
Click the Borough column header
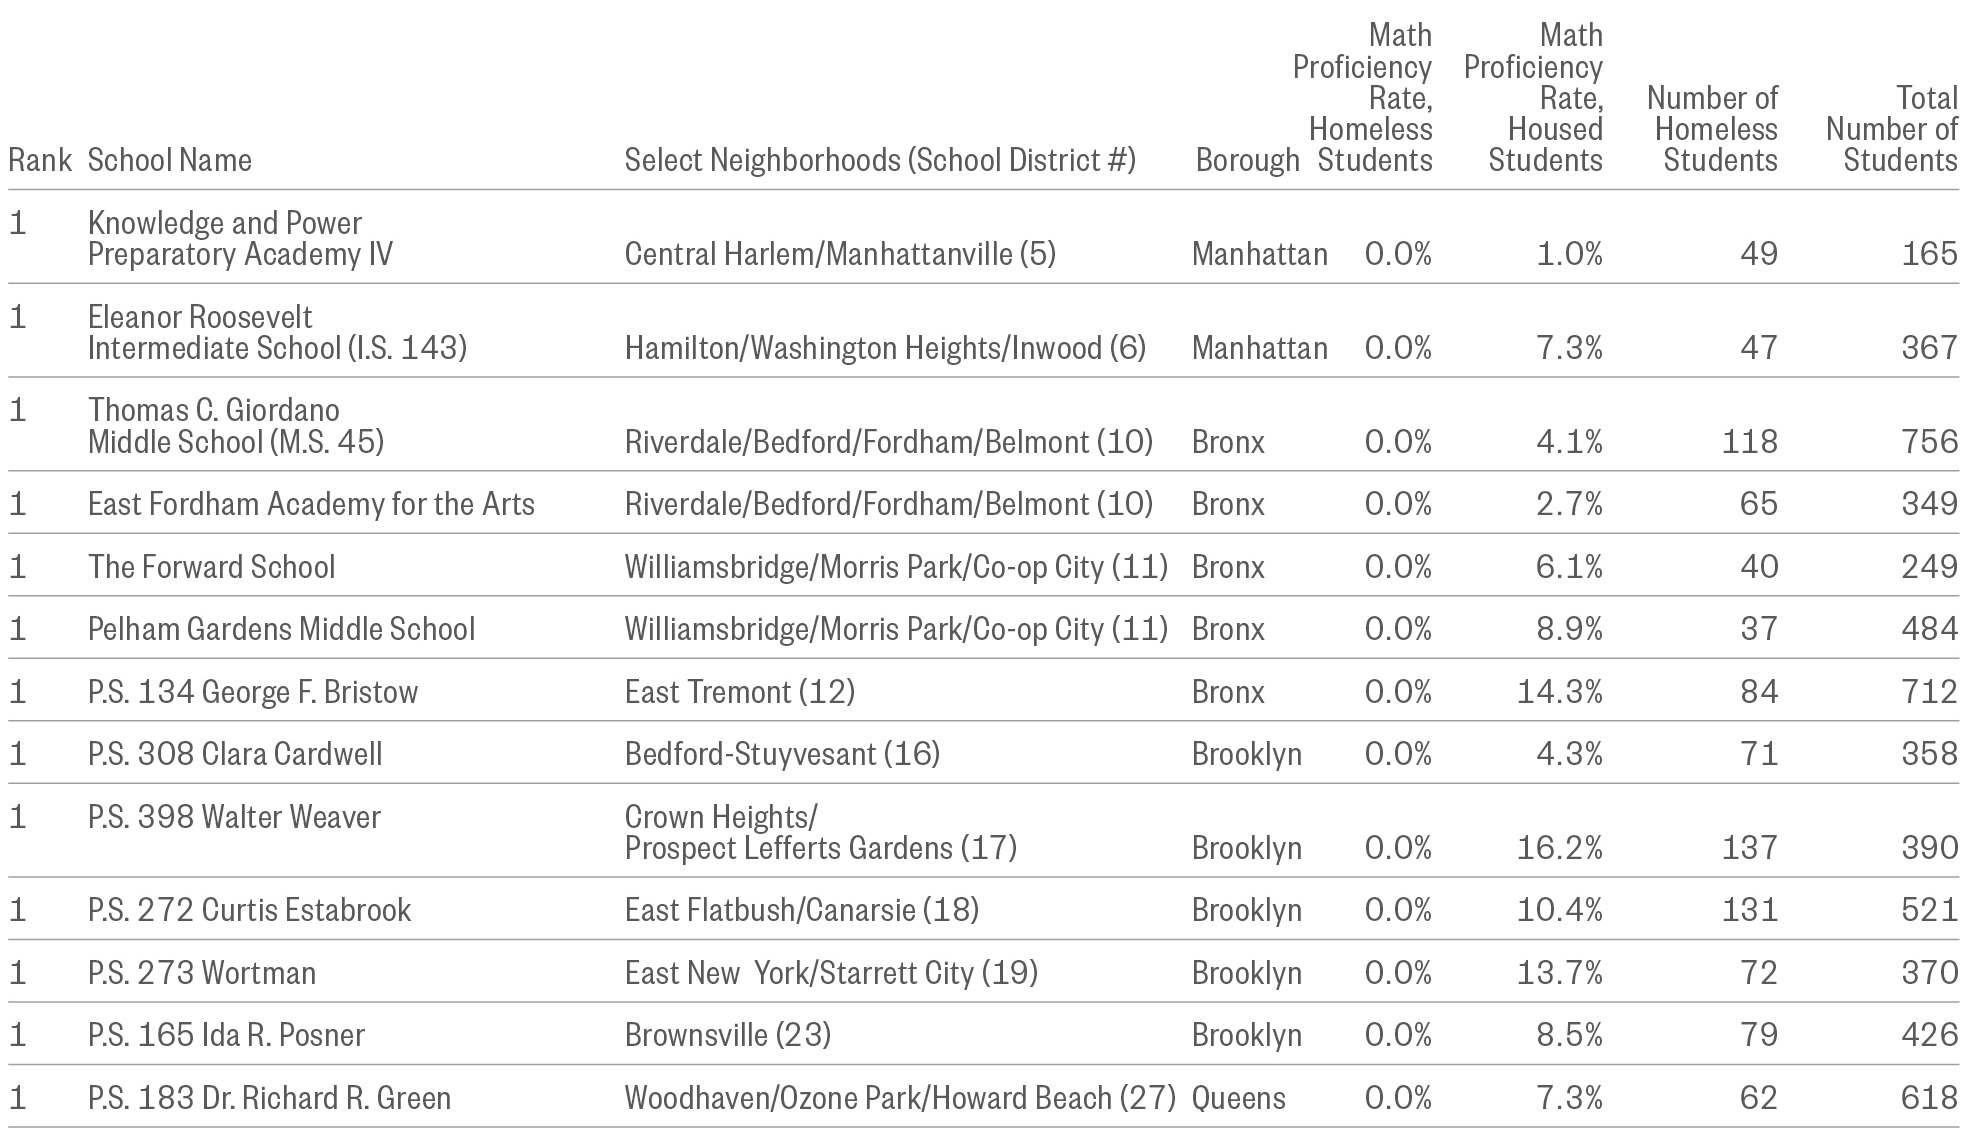coord(1247,160)
